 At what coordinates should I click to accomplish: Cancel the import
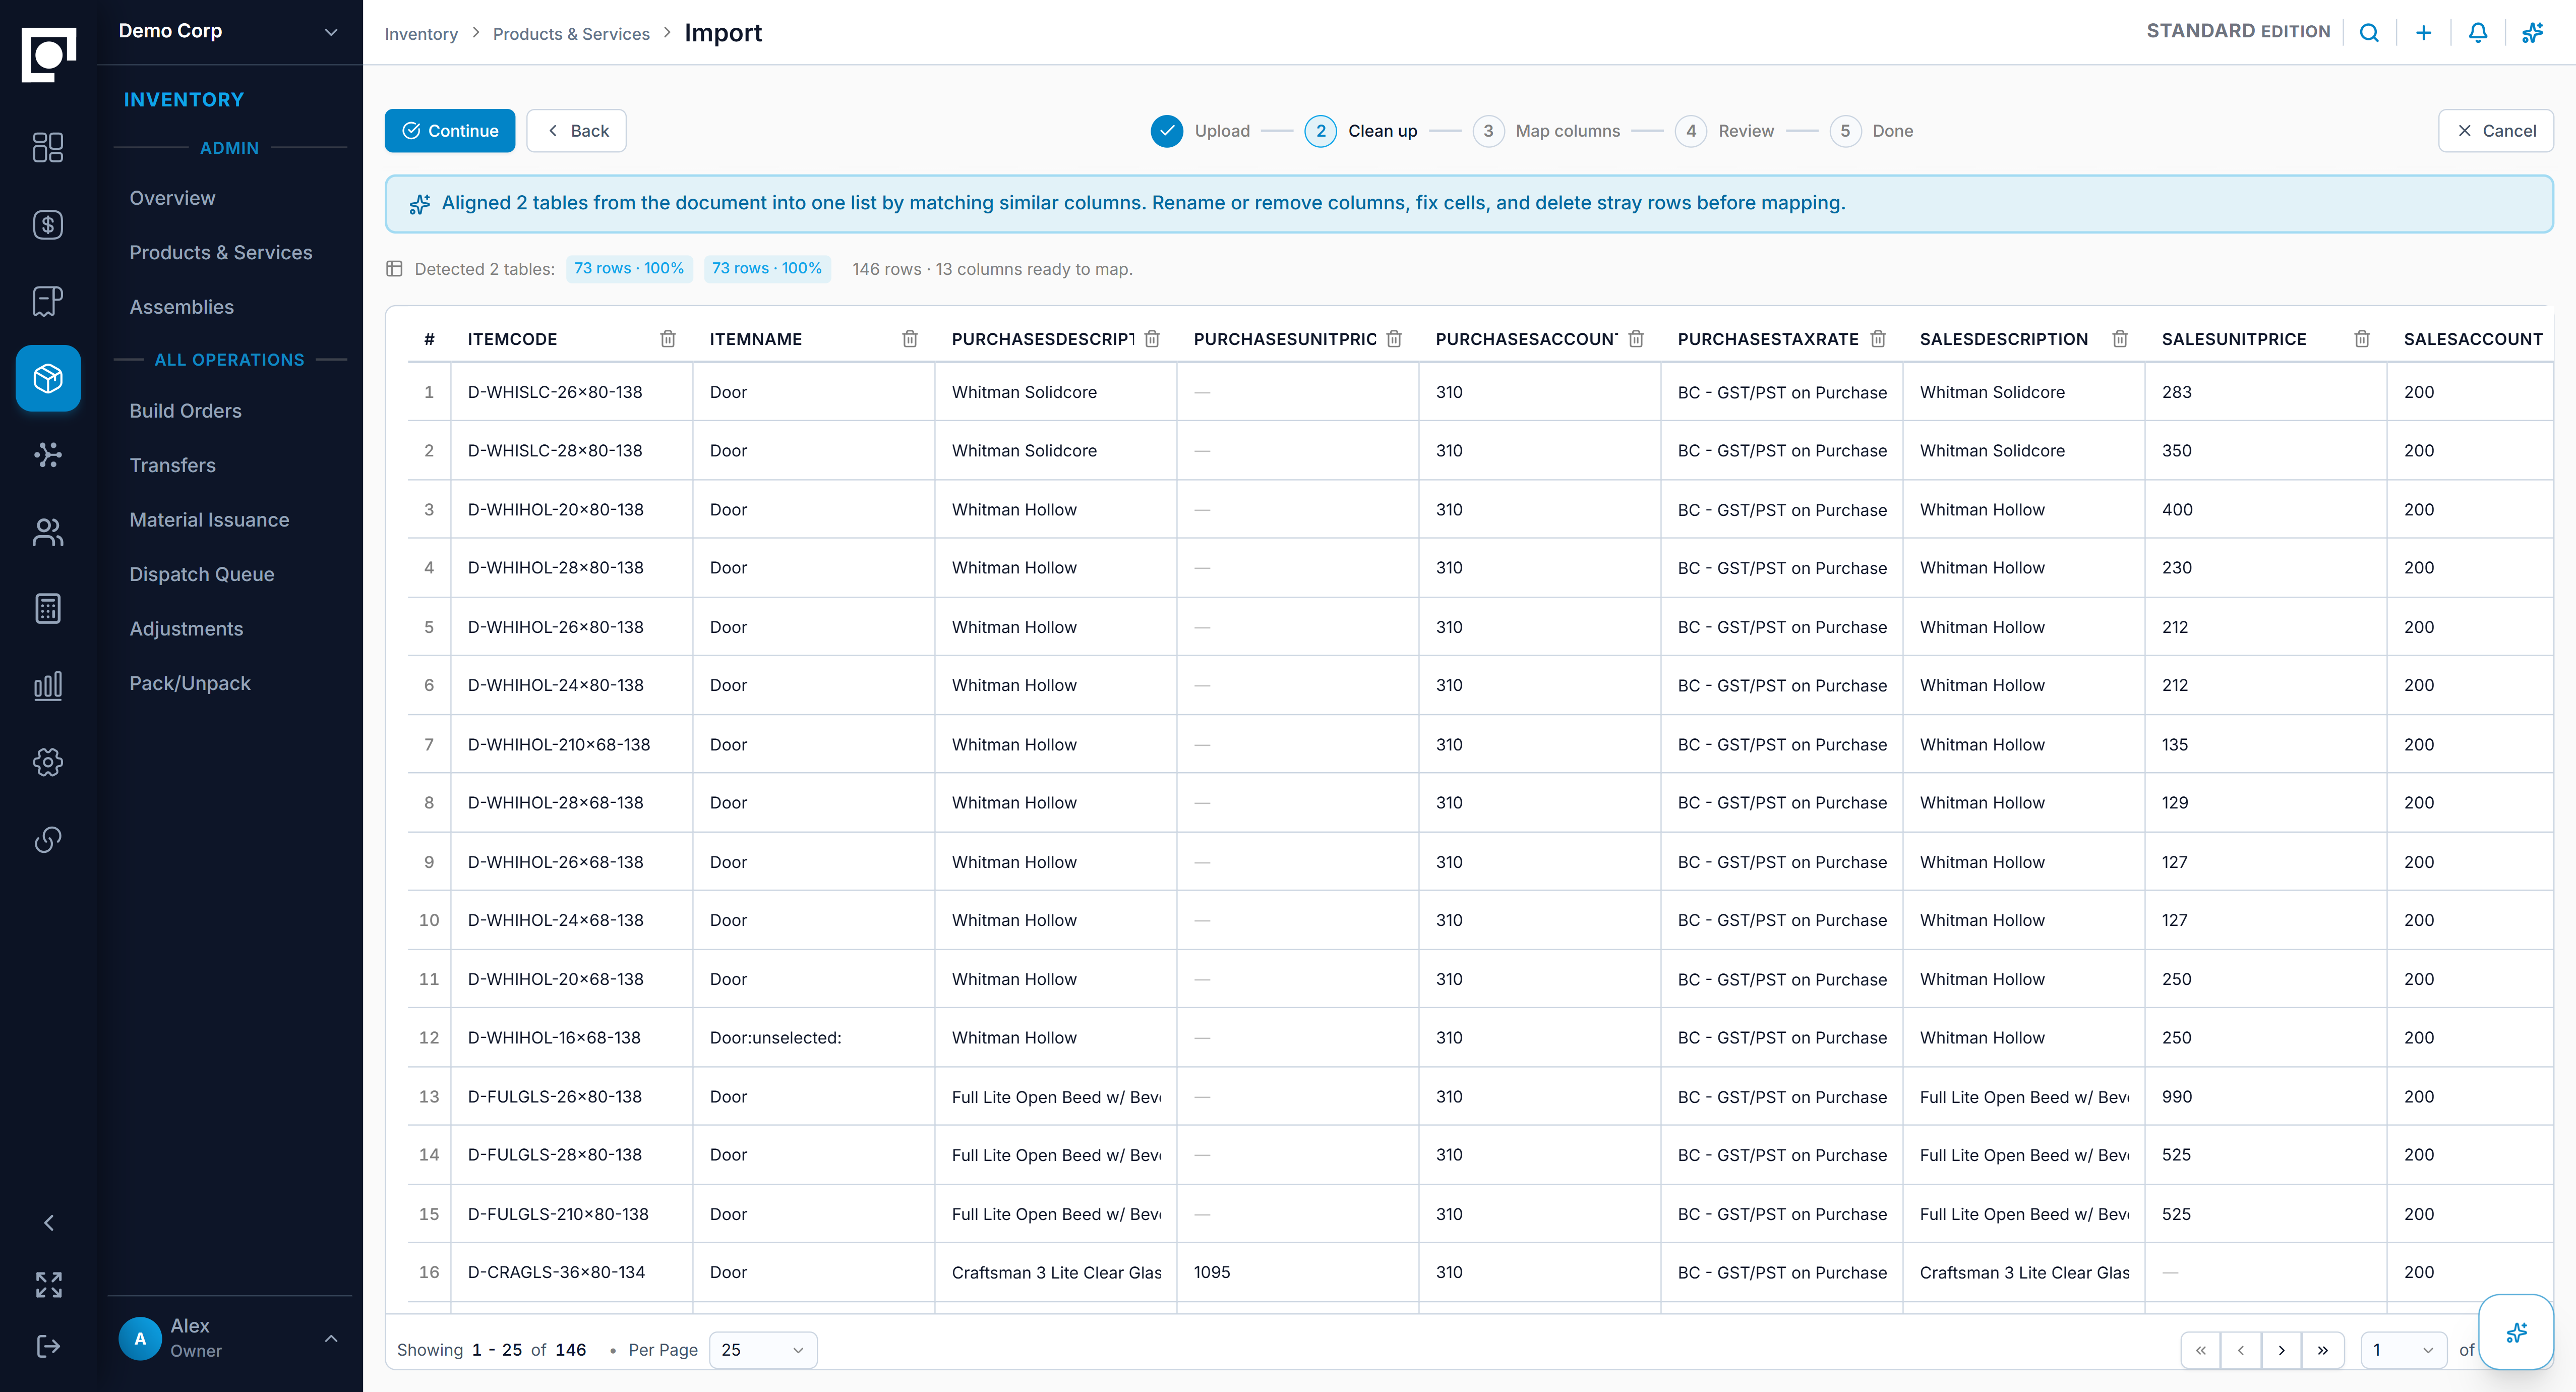(x=2496, y=131)
